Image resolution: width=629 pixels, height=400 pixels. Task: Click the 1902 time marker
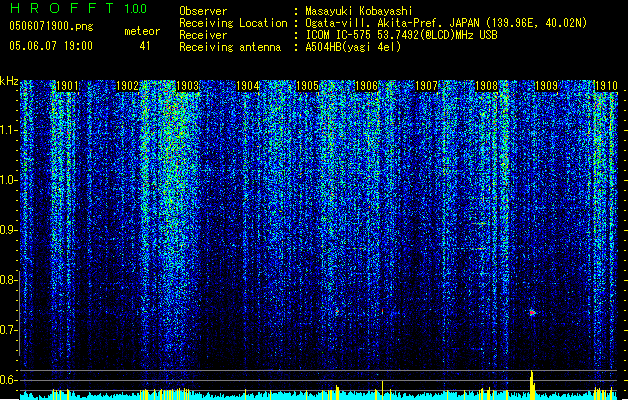tap(127, 86)
